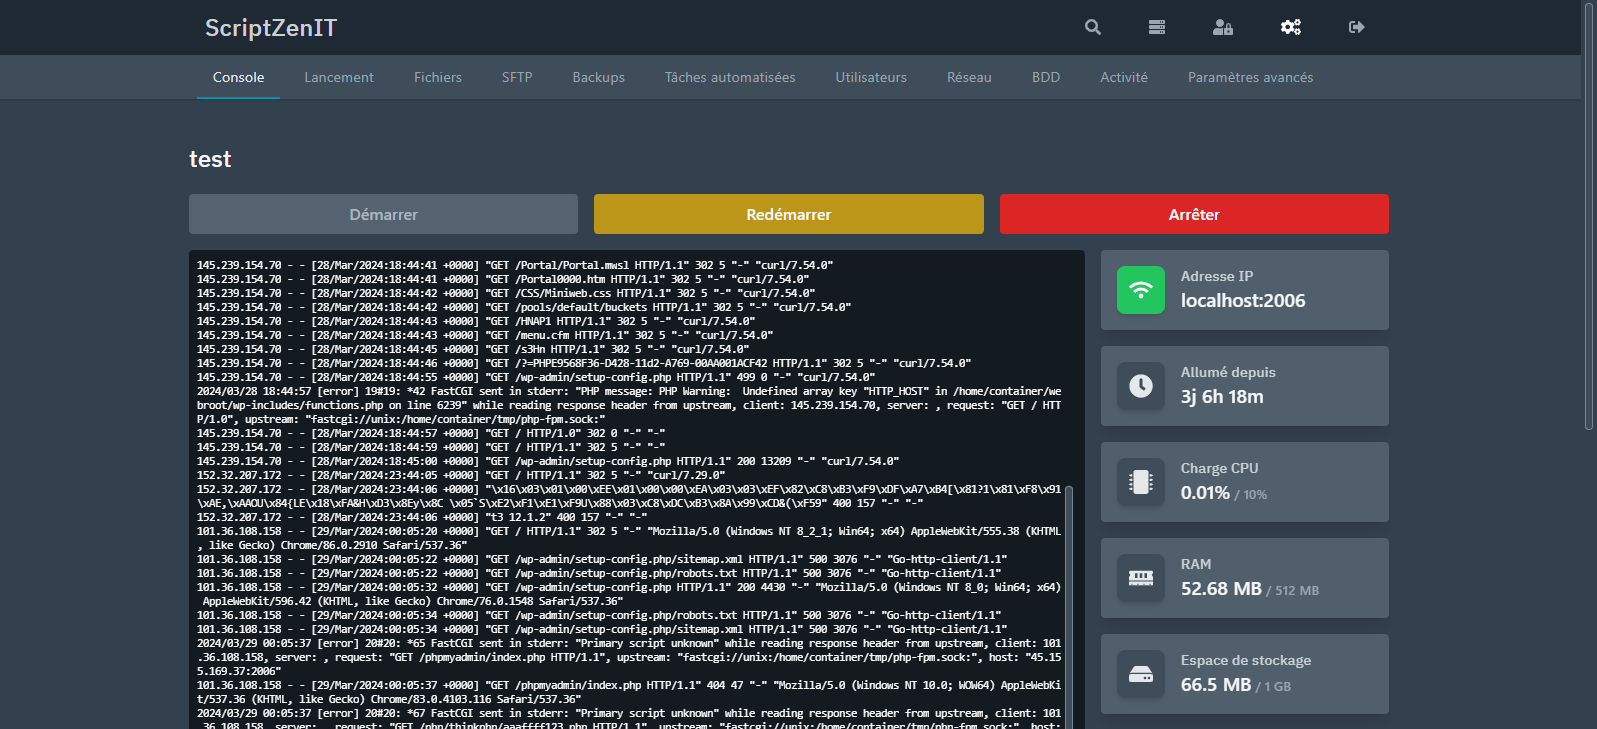
Task: Switch to the Lancement tab
Action: pyautogui.click(x=339, y=77)
